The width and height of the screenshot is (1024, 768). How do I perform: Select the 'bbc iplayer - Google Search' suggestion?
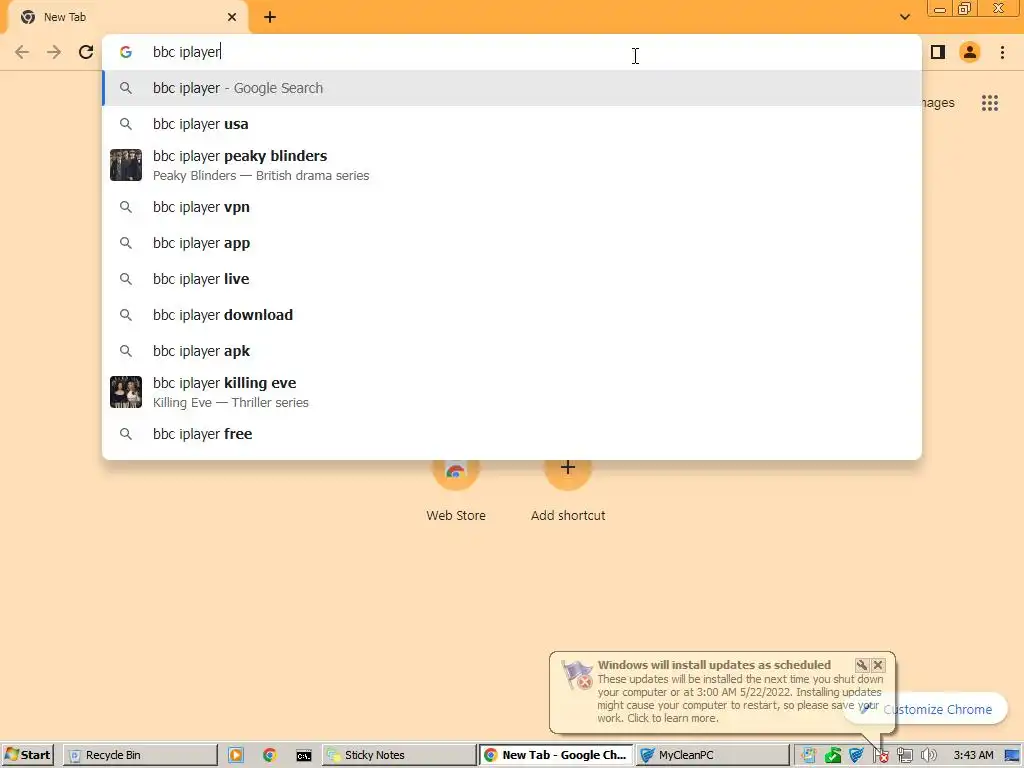(x=512, y=88)
